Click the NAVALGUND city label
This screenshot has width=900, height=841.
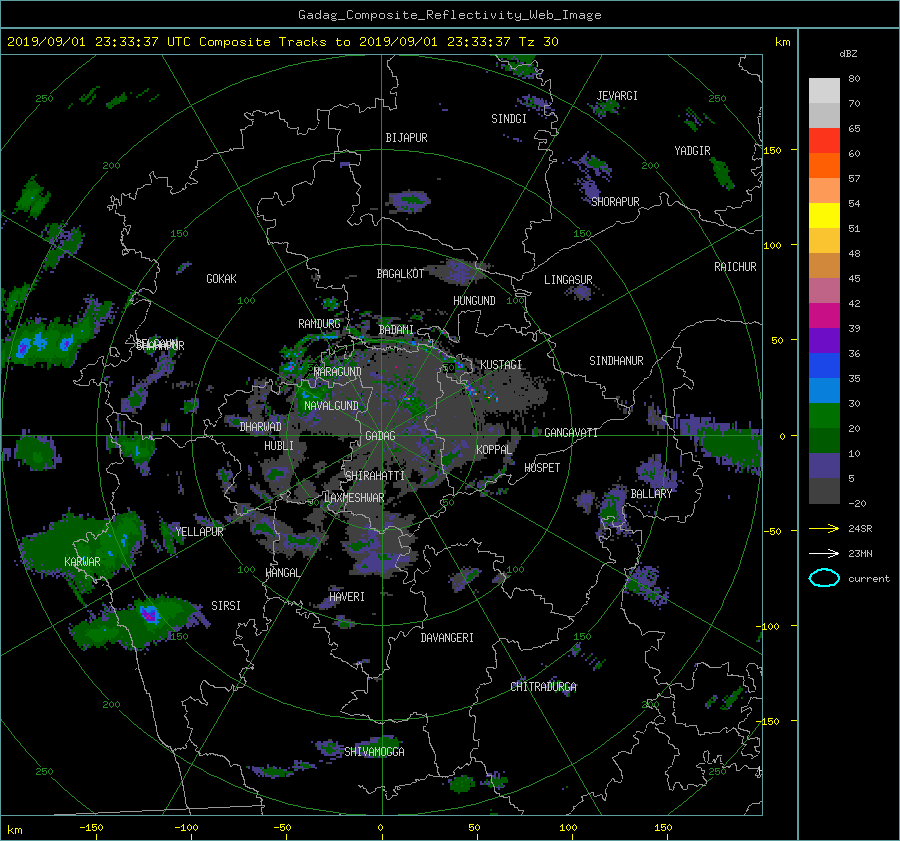(x=331, y=406)
